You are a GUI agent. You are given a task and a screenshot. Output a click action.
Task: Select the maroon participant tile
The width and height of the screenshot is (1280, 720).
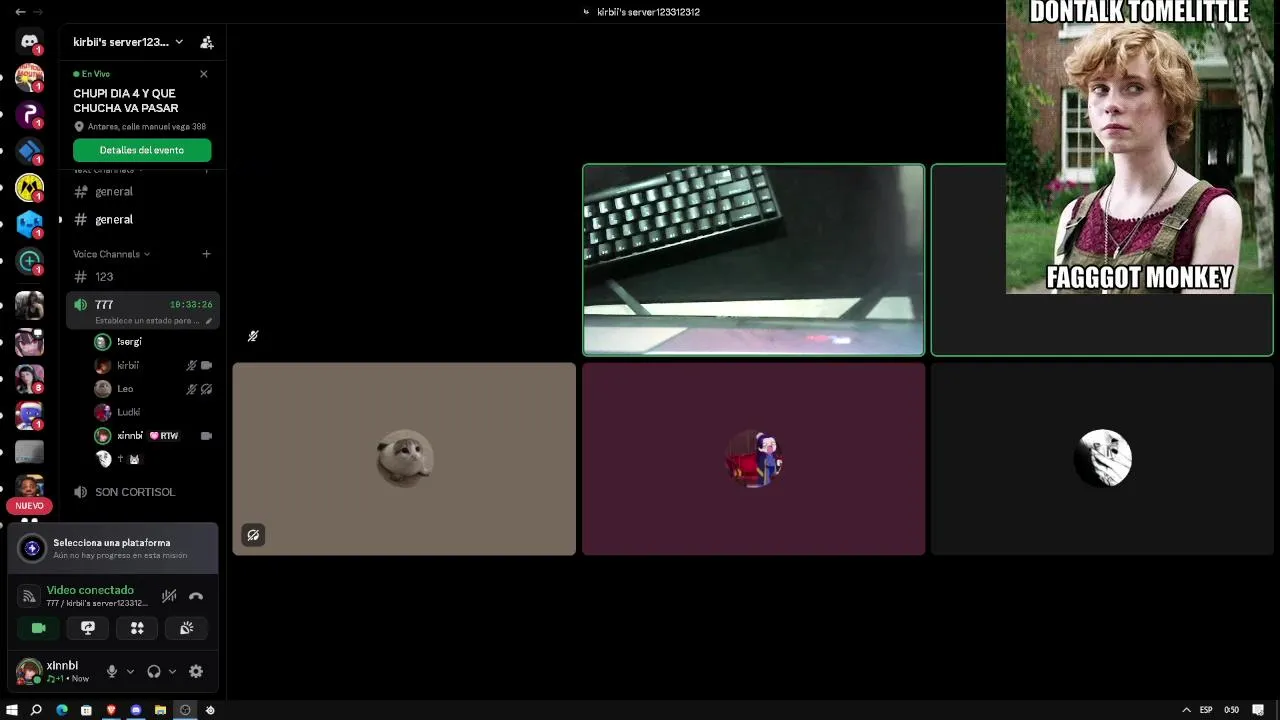coord(754,458)
